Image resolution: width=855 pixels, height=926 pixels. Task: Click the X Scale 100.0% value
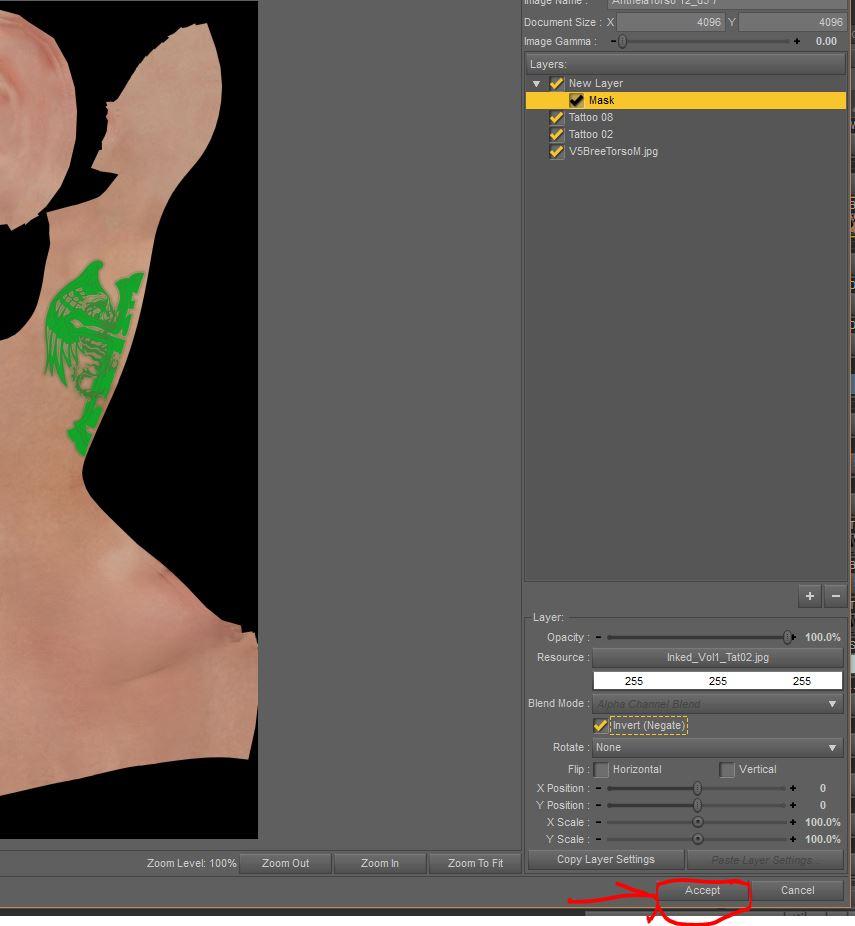[x=823, y=822]
